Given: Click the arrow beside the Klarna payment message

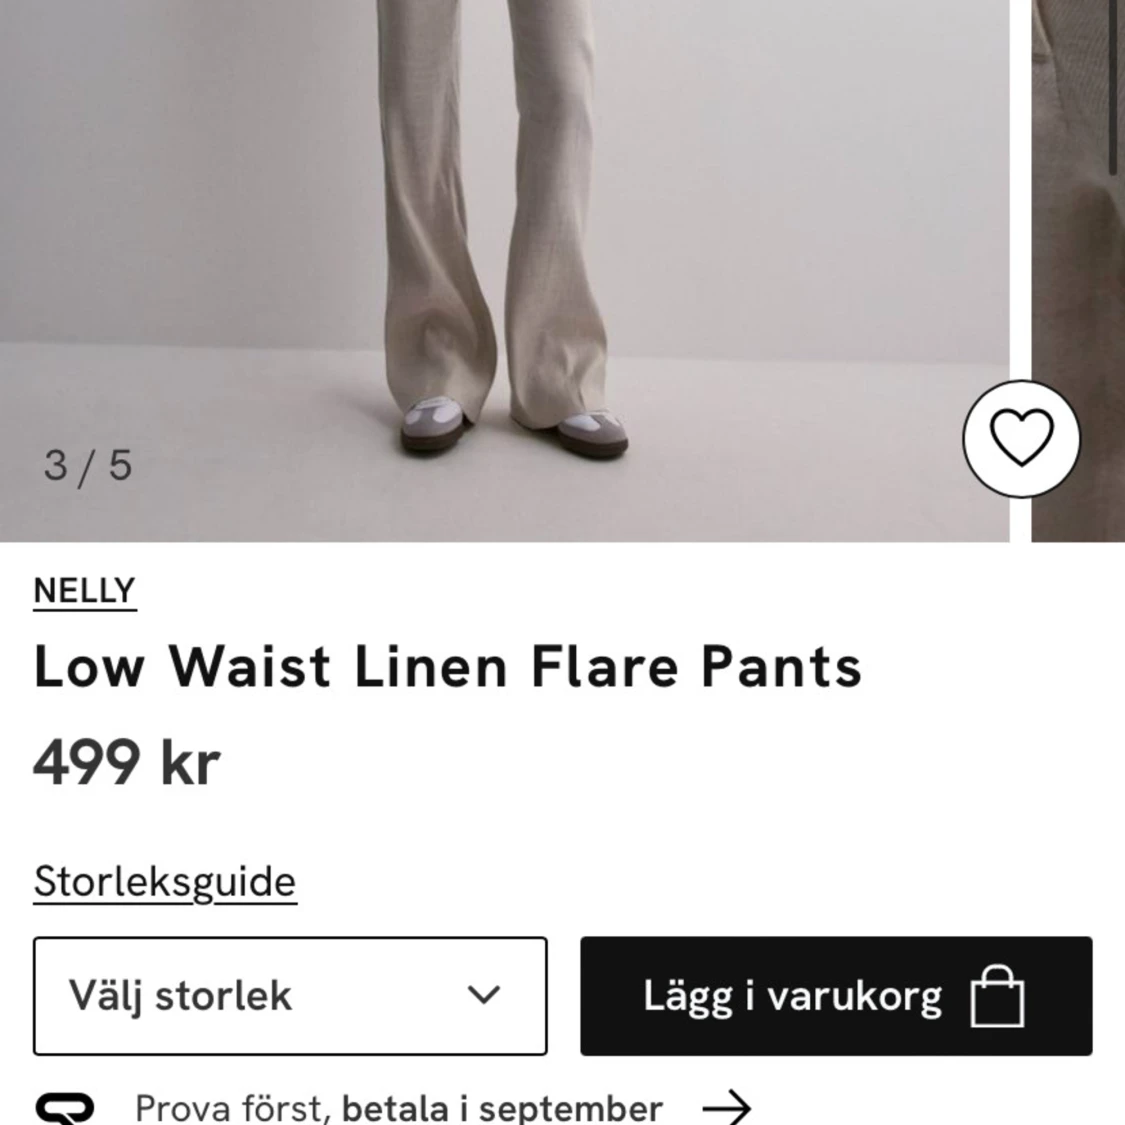Looking at the screenshot, I should click(726, 1107).
